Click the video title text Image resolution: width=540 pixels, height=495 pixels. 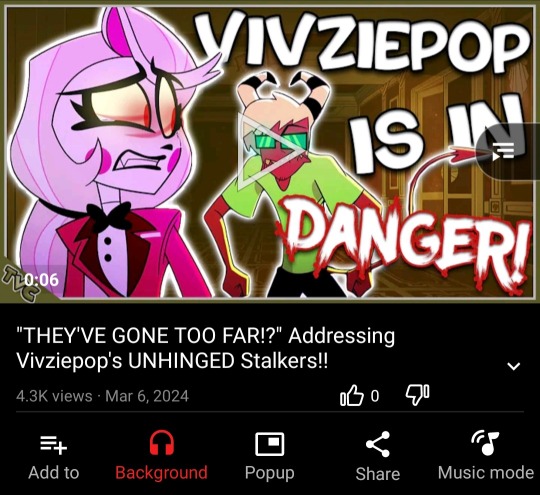pos(206,348)
